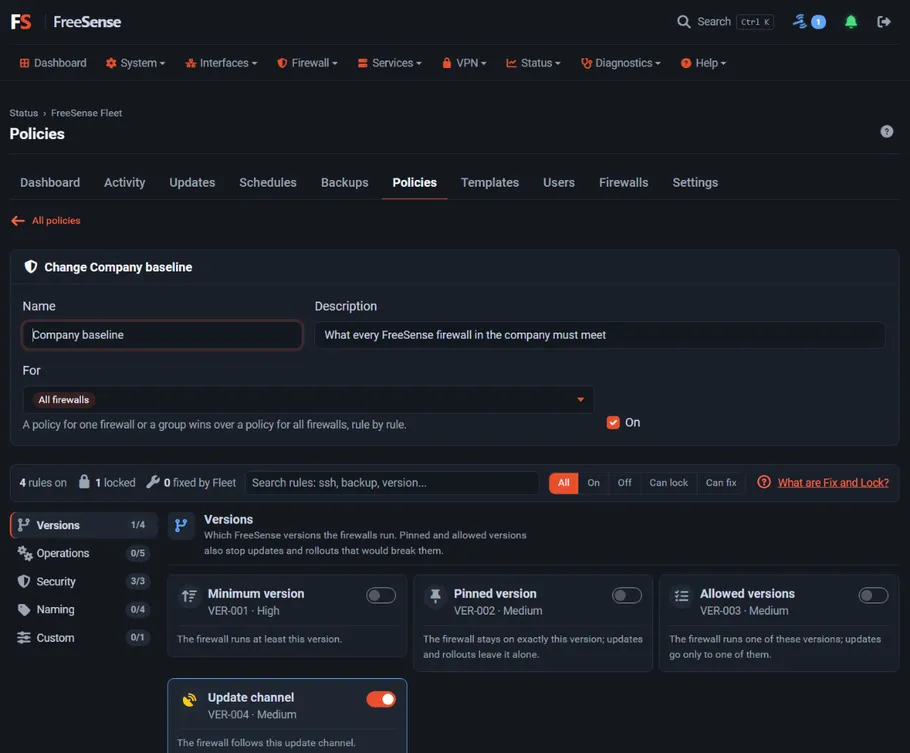The height and width of the screenshot is (753, 910).
Task: Expand the Interfaces menu
Action: pos(221,63)
